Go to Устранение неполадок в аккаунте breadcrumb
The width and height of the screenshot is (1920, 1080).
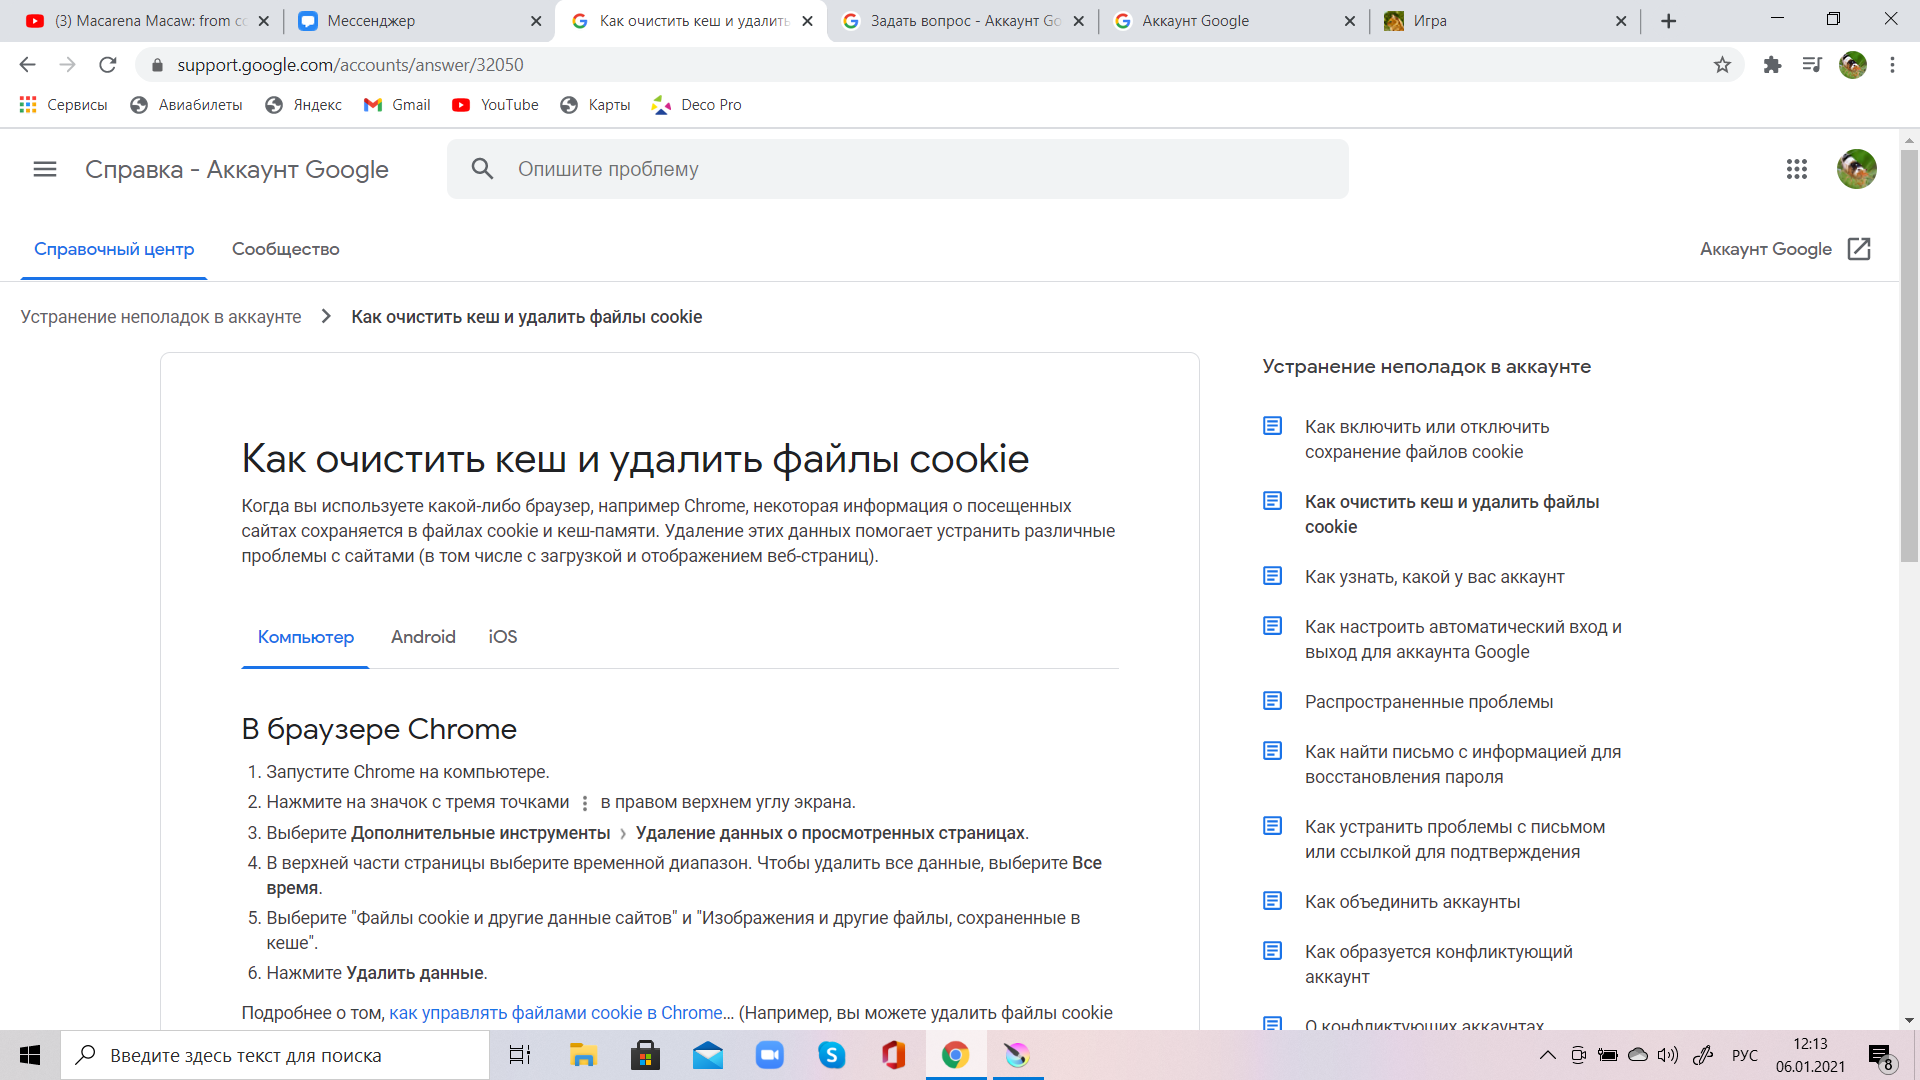click(x=161, y=317)
